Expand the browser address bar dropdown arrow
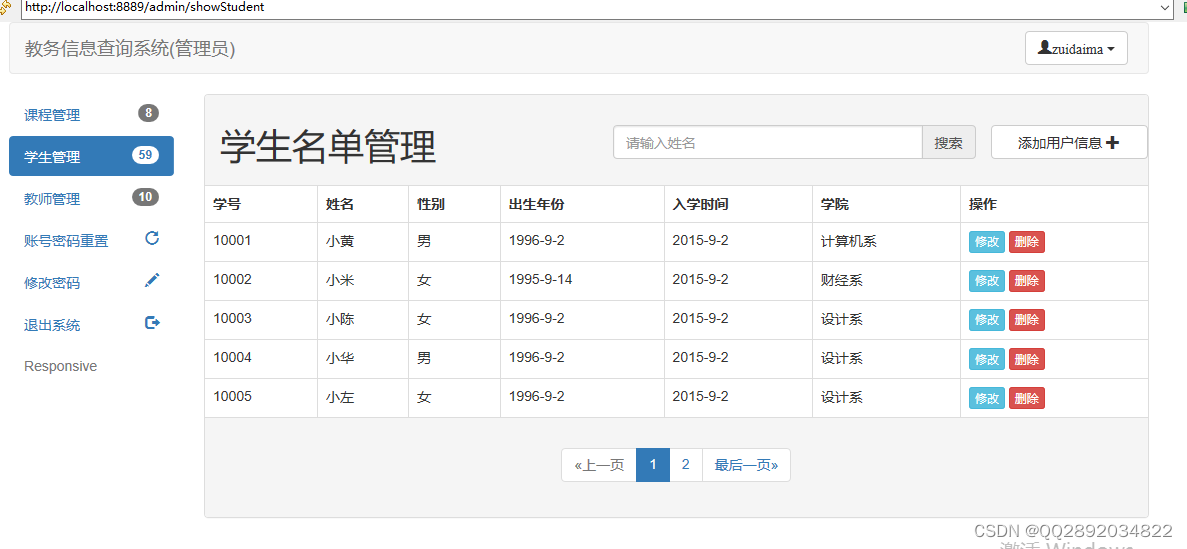Viewport: 1187px width, 549px height. [x=1165, y=7]
